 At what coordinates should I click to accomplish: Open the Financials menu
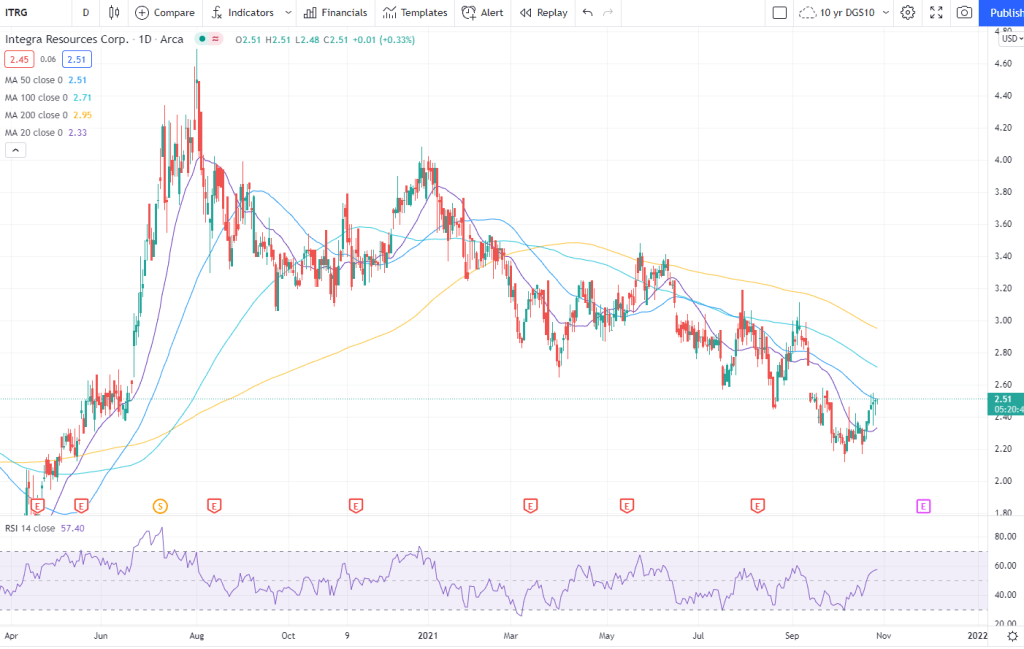(335, 13)
